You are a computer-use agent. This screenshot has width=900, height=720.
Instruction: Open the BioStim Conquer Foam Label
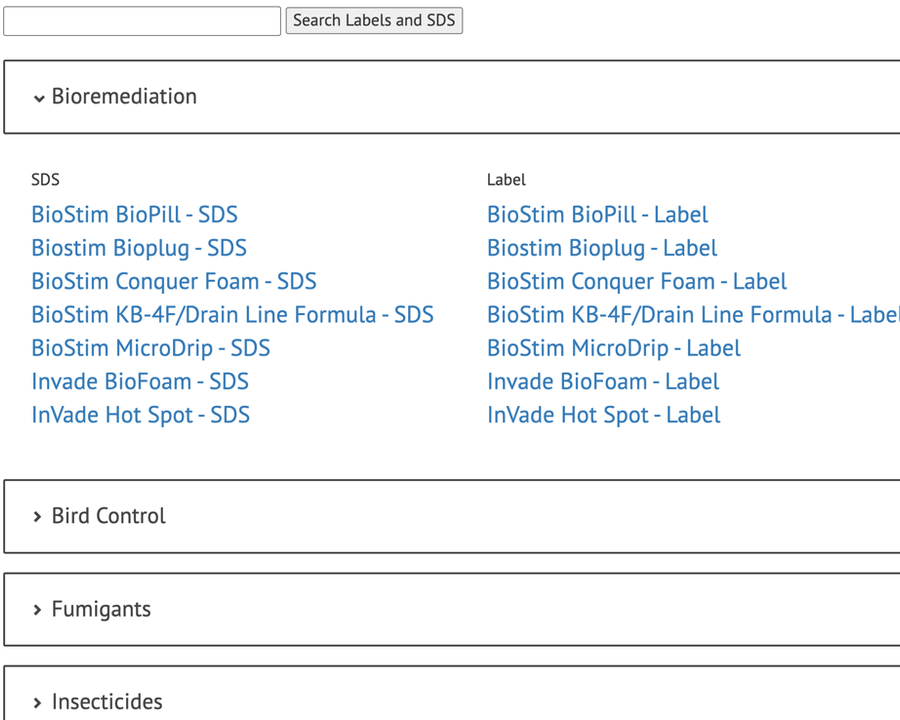(636, 281)
